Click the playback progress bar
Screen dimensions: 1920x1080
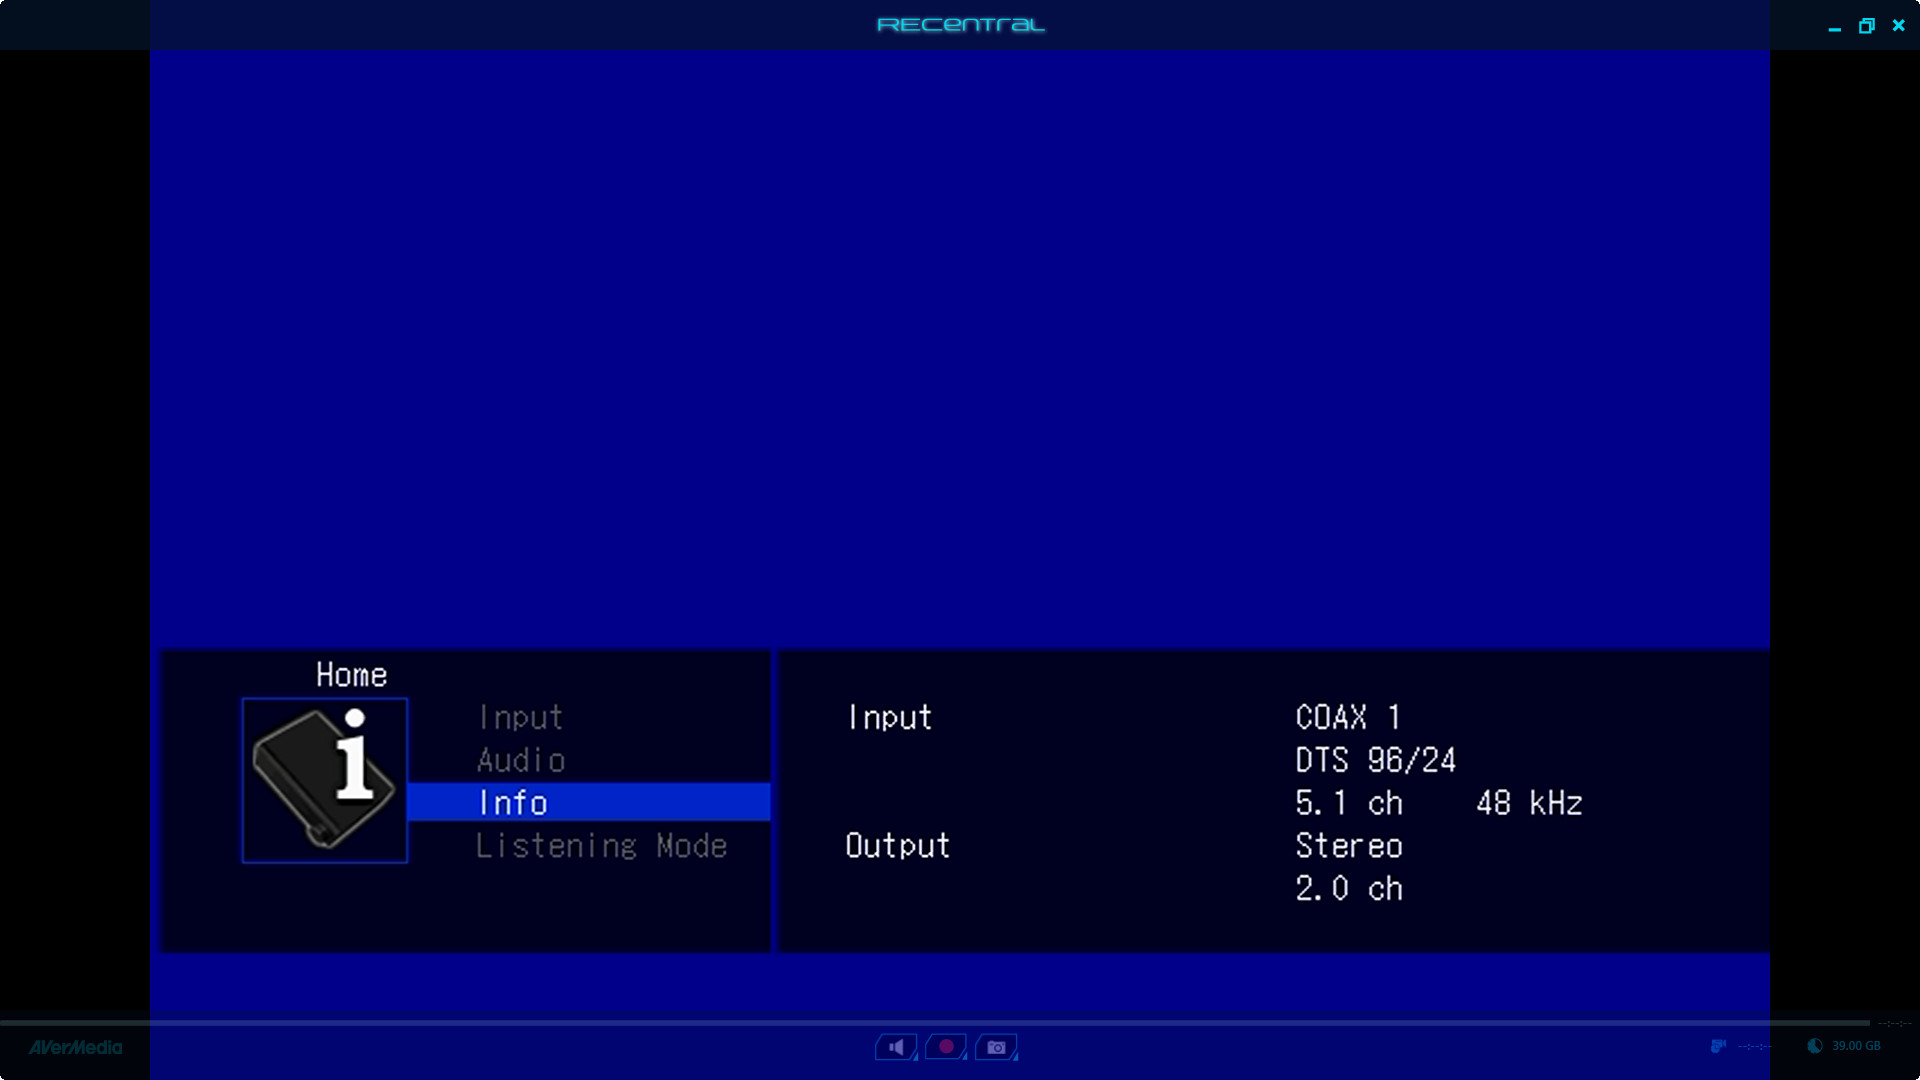click(x=935, y=1023)
